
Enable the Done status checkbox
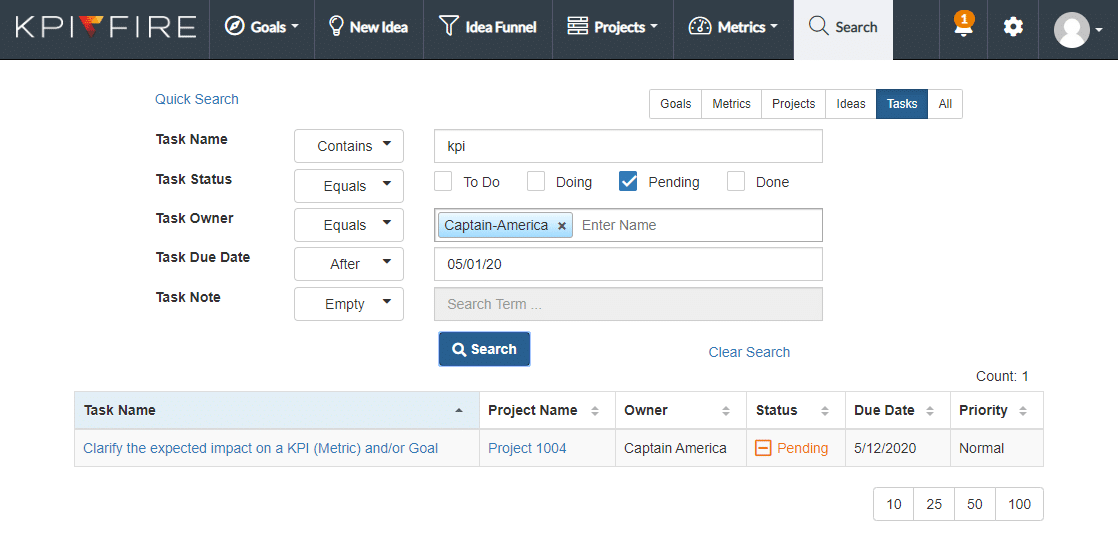pos(736,181)
